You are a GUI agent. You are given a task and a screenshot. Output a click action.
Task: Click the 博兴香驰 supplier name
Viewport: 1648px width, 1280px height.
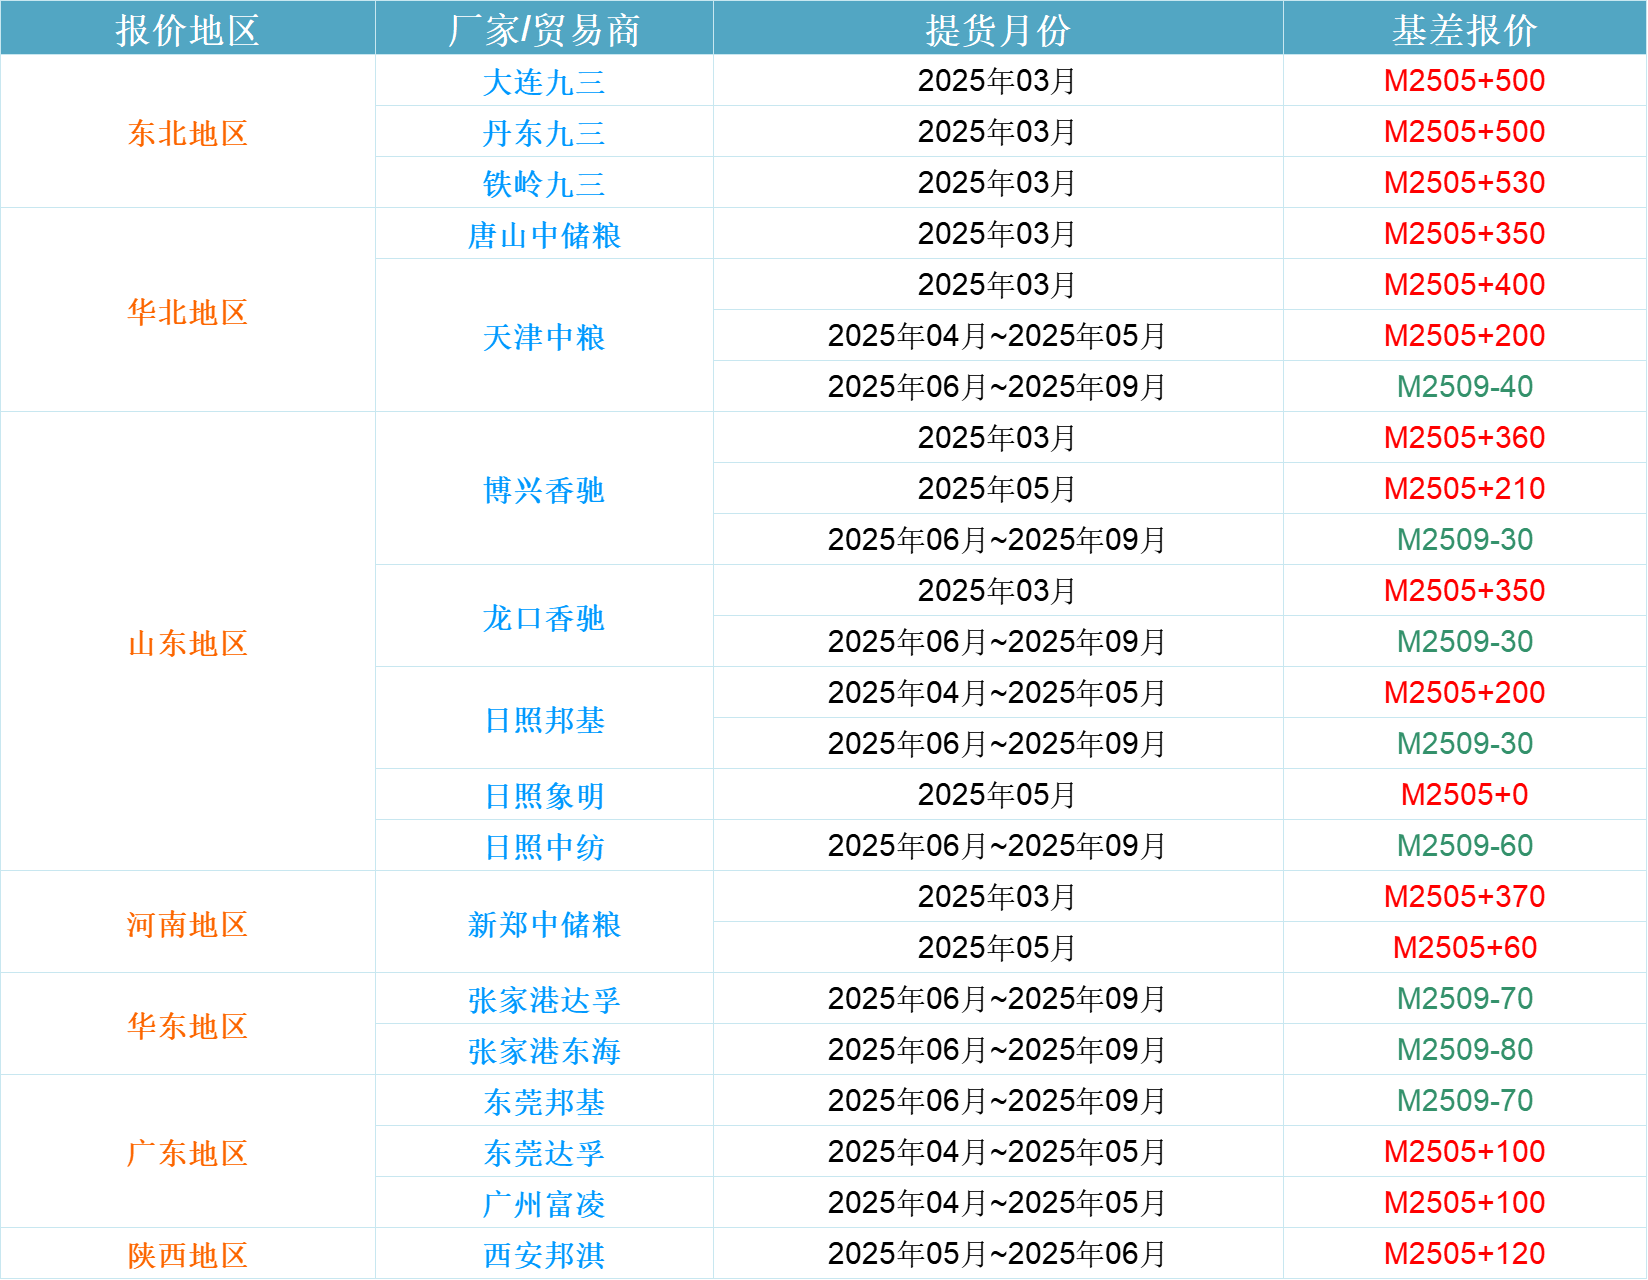pyautogui.click(x=544, y=490)
